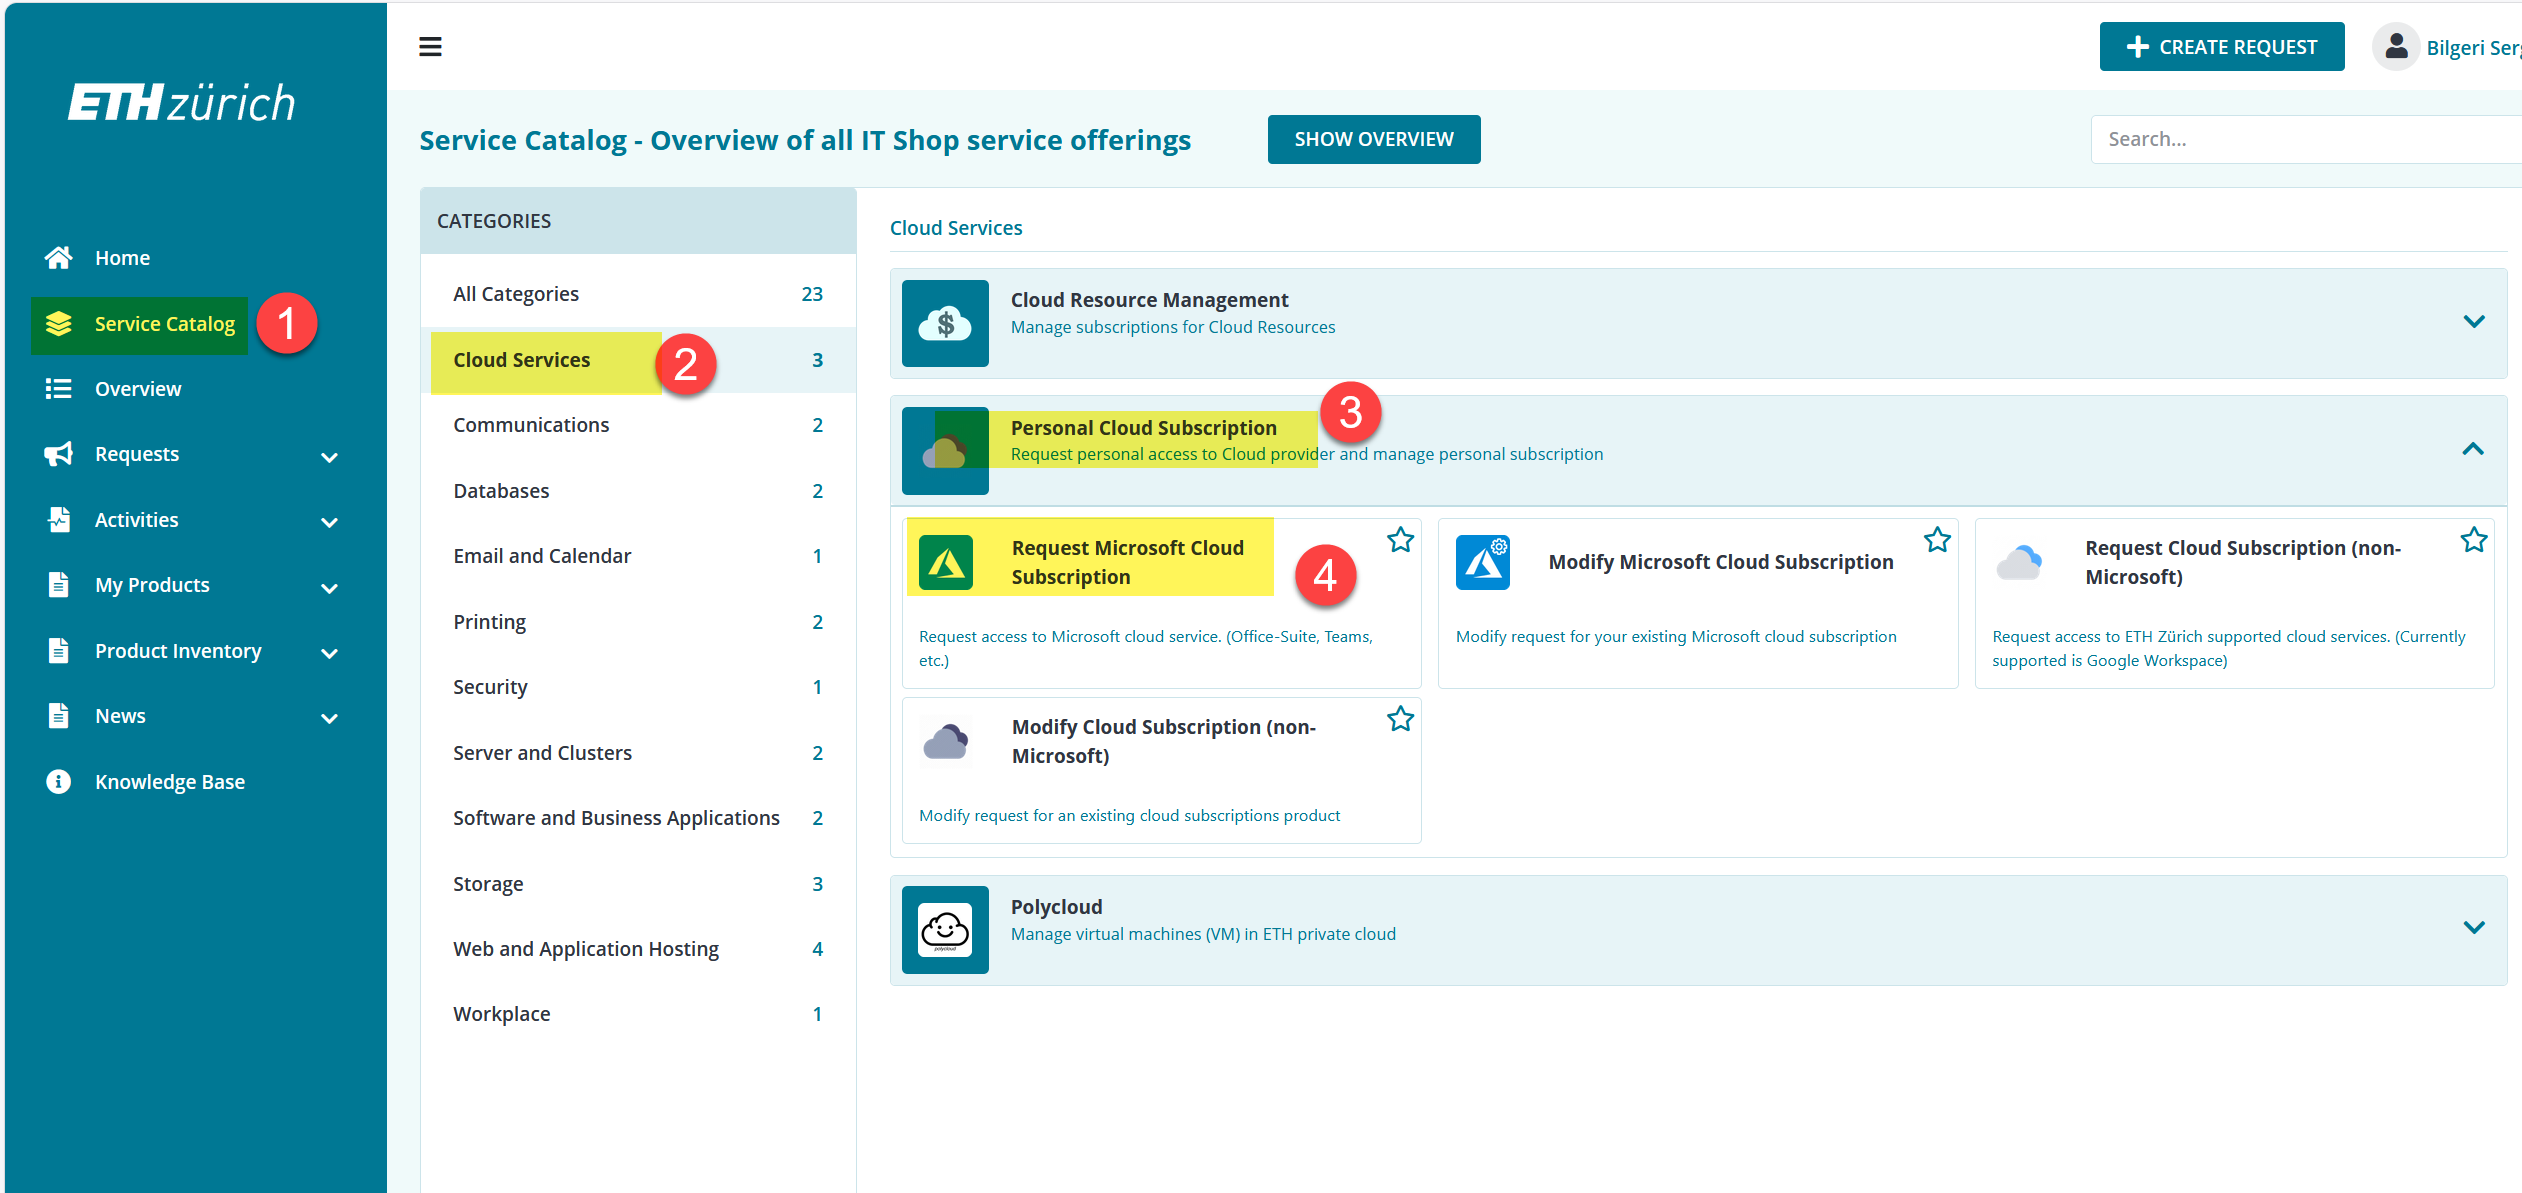The height and width of the screenshot is (1193, 2522).
Task: Expand the My Products submenu chevron
Action: point(329,588)
